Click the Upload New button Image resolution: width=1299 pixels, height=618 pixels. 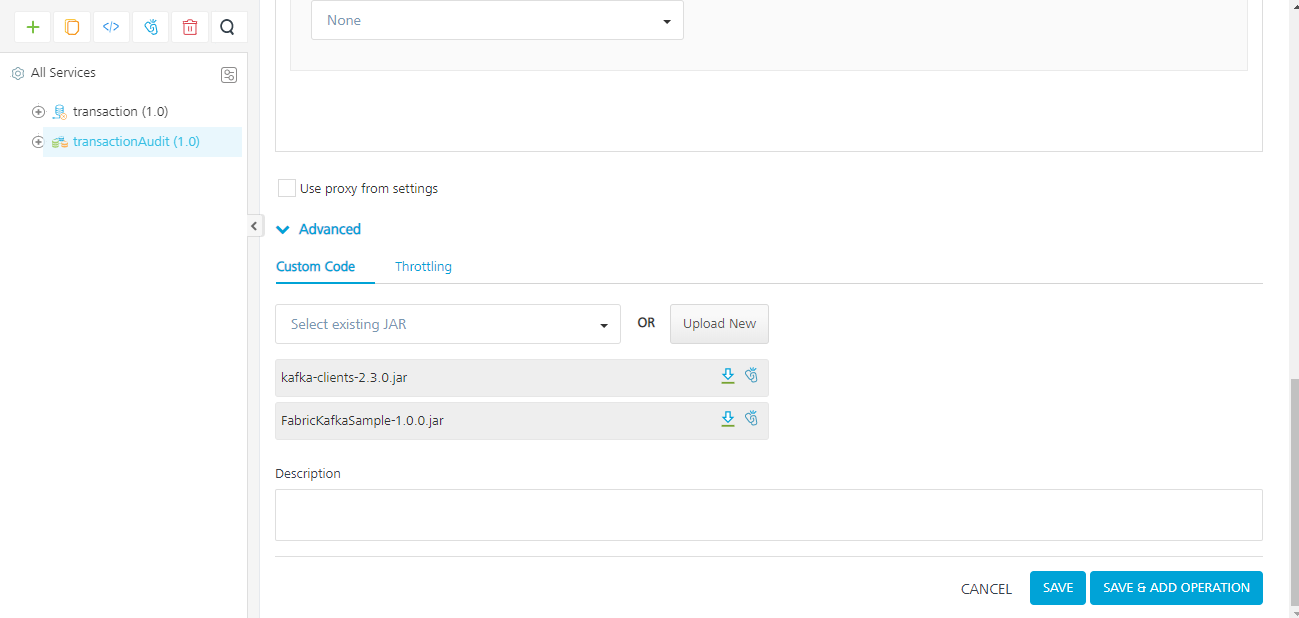(719, 323)
